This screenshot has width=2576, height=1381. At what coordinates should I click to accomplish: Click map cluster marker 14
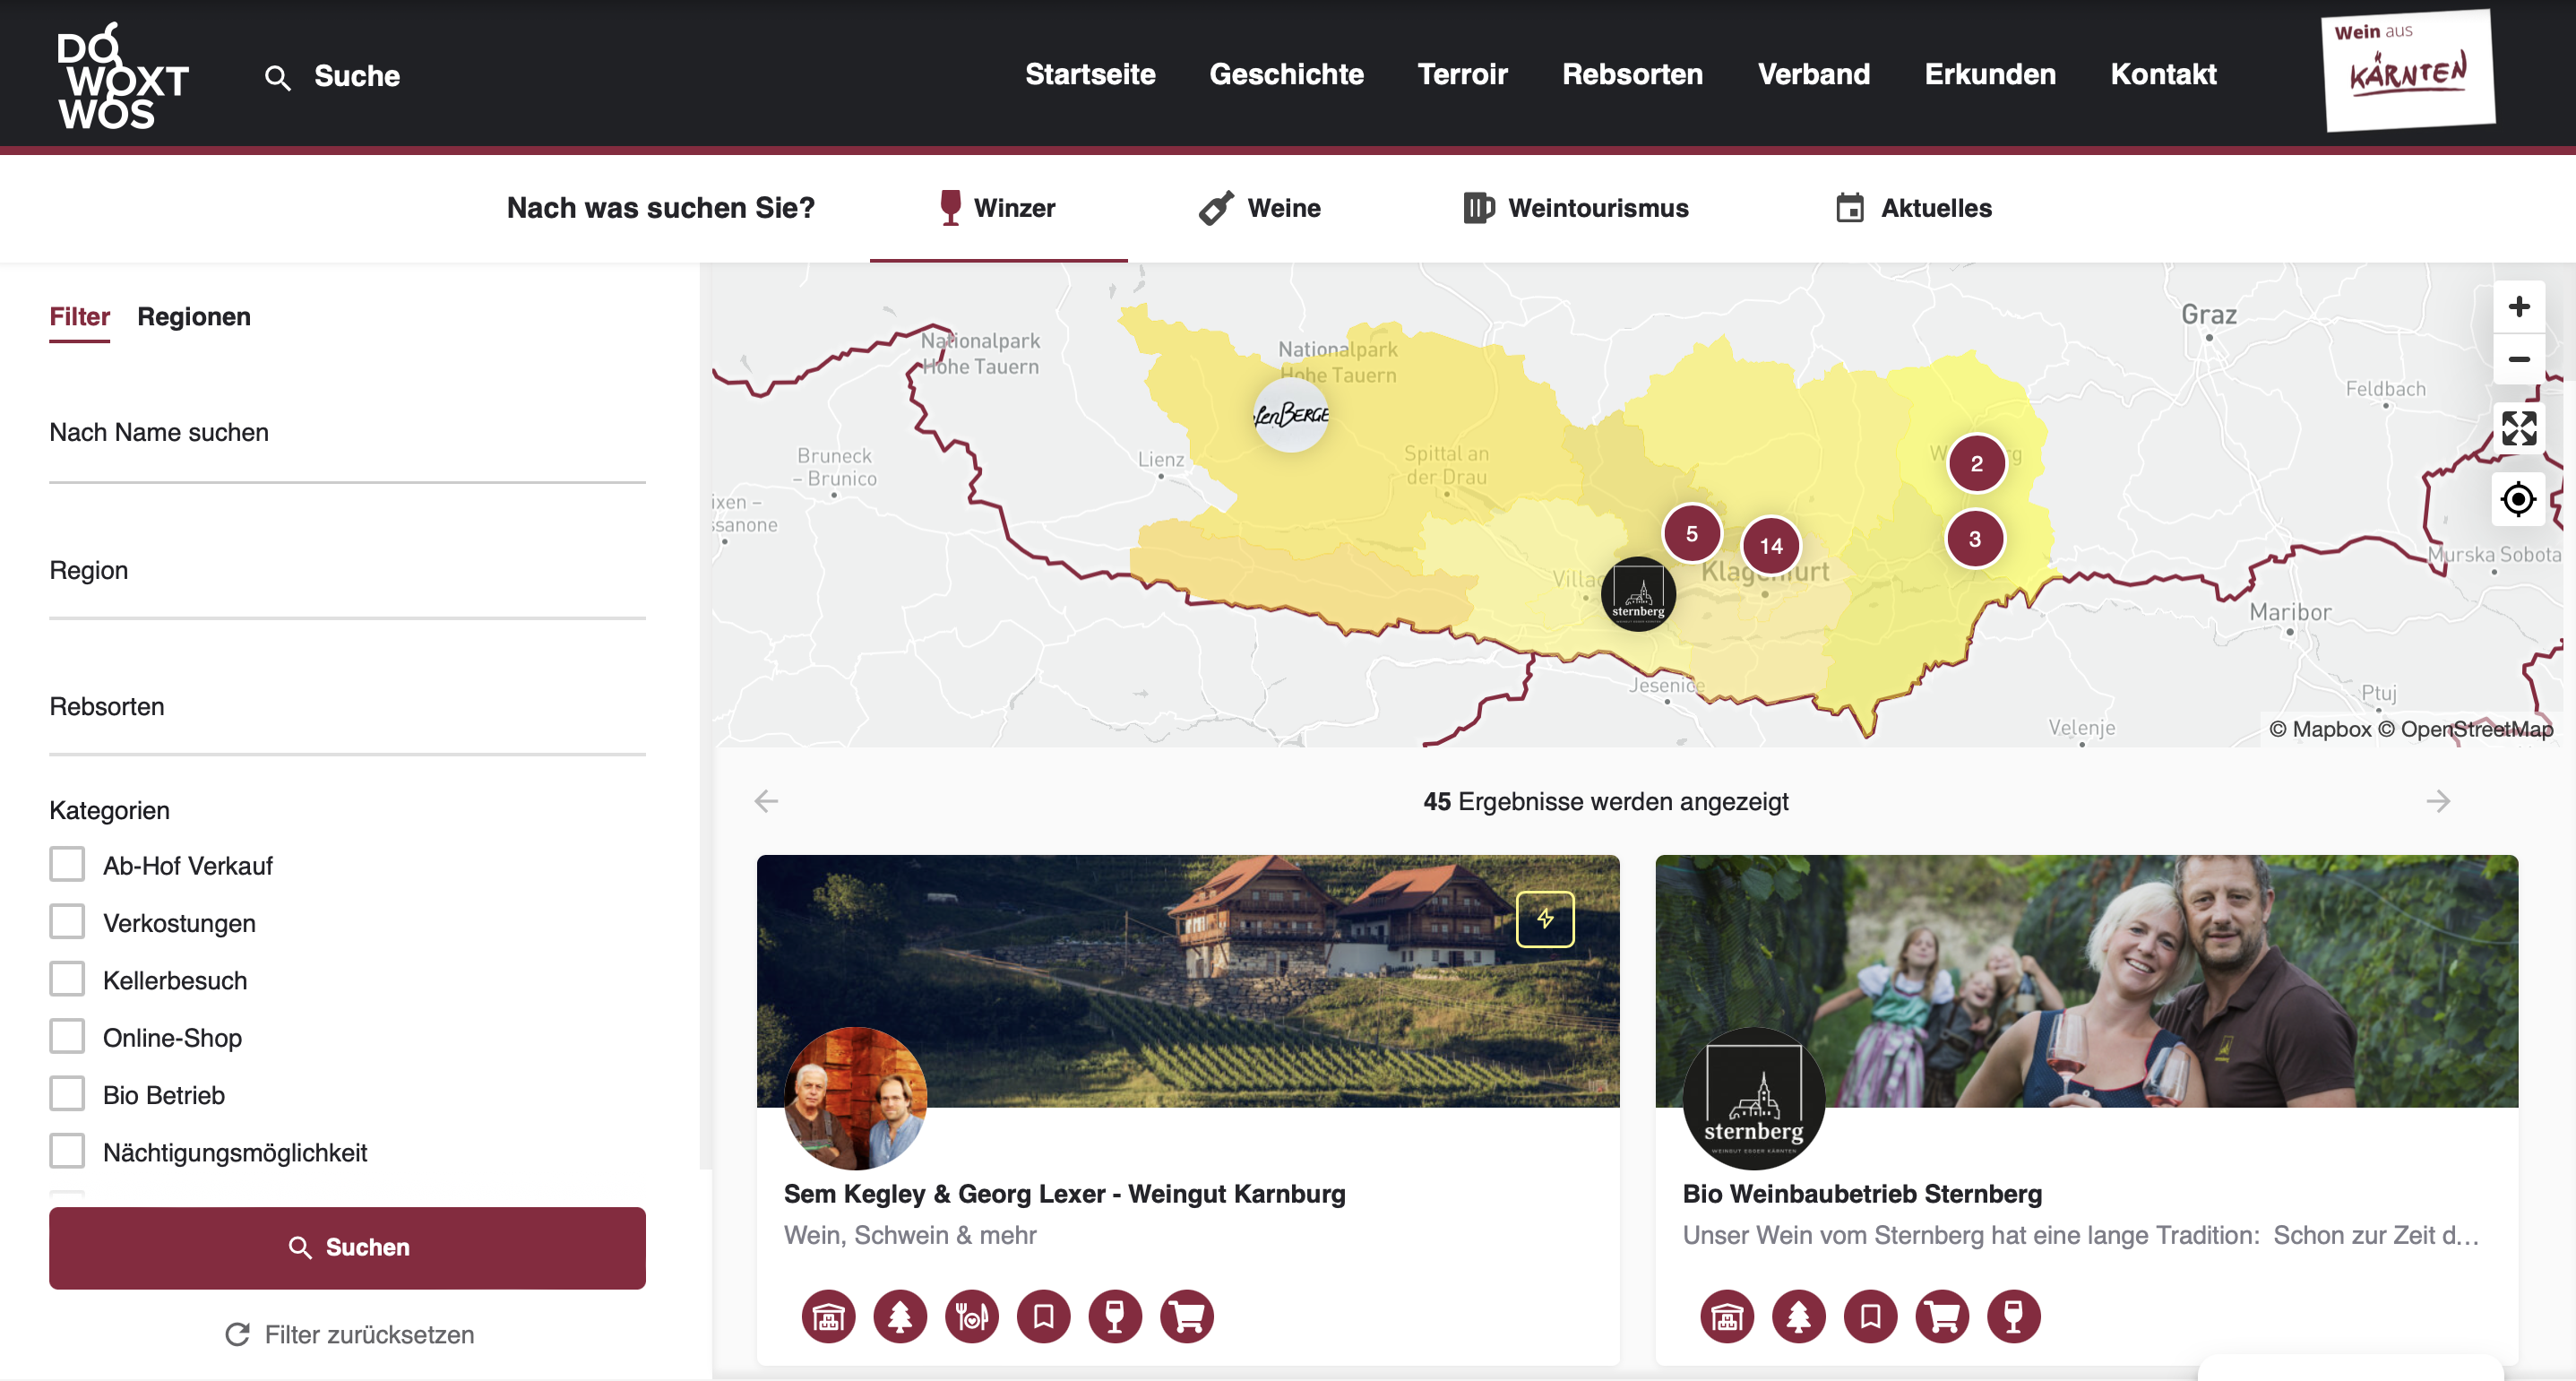tap(1771, 546)
